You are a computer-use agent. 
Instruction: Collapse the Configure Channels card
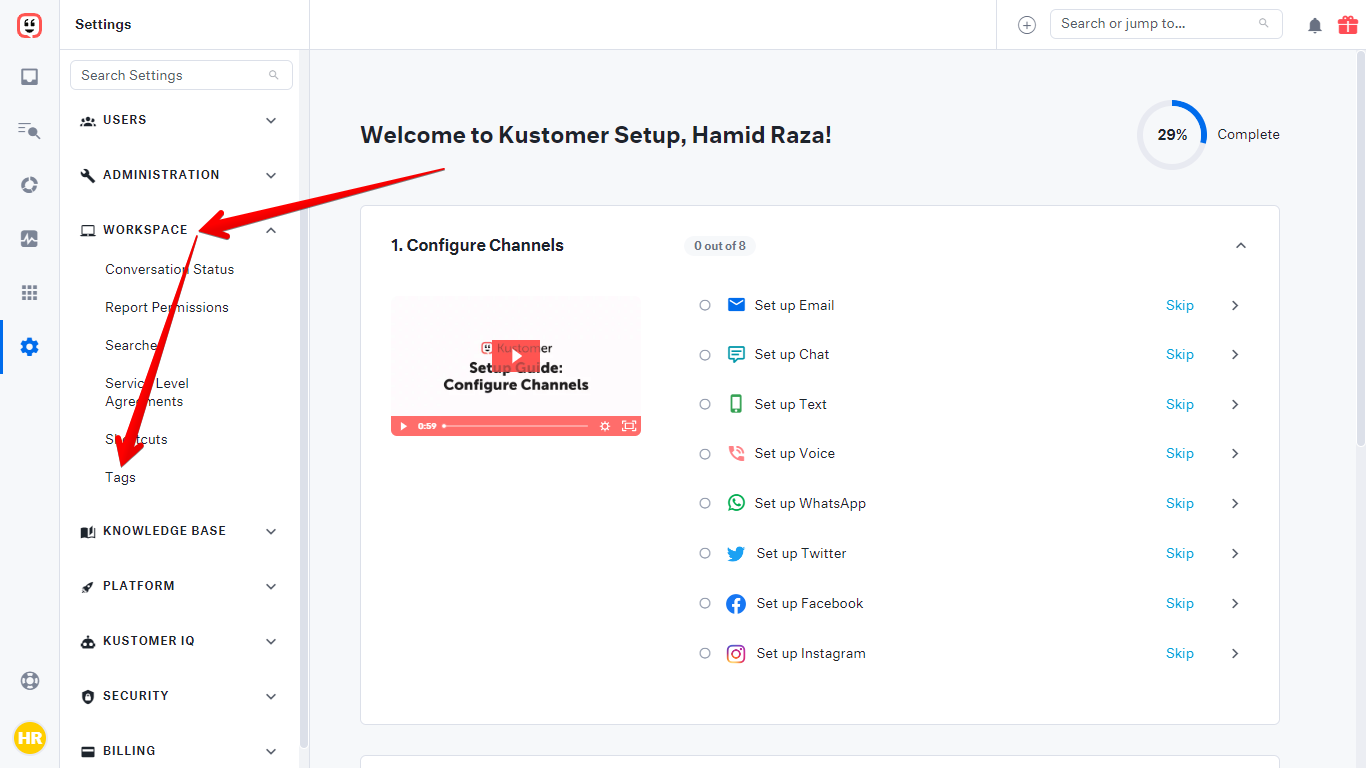click(1241, 245)
